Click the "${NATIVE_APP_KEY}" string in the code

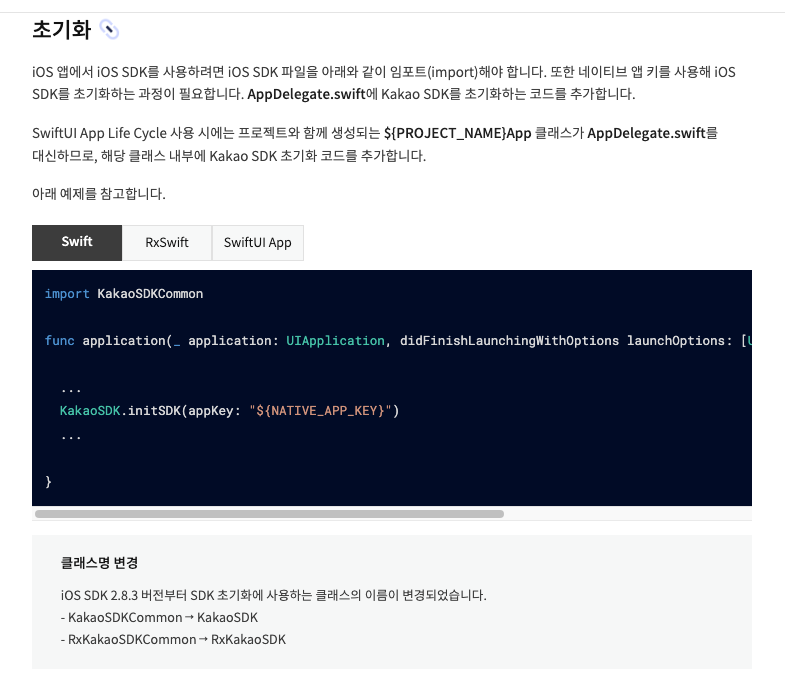click(x=320, y=411)
